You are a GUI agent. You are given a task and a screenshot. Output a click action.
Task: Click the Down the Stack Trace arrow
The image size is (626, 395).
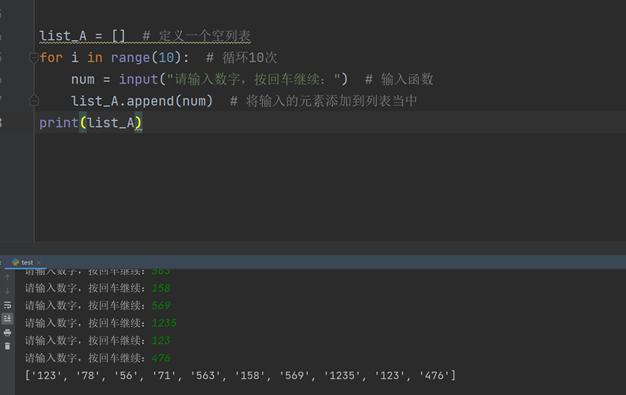7,291
